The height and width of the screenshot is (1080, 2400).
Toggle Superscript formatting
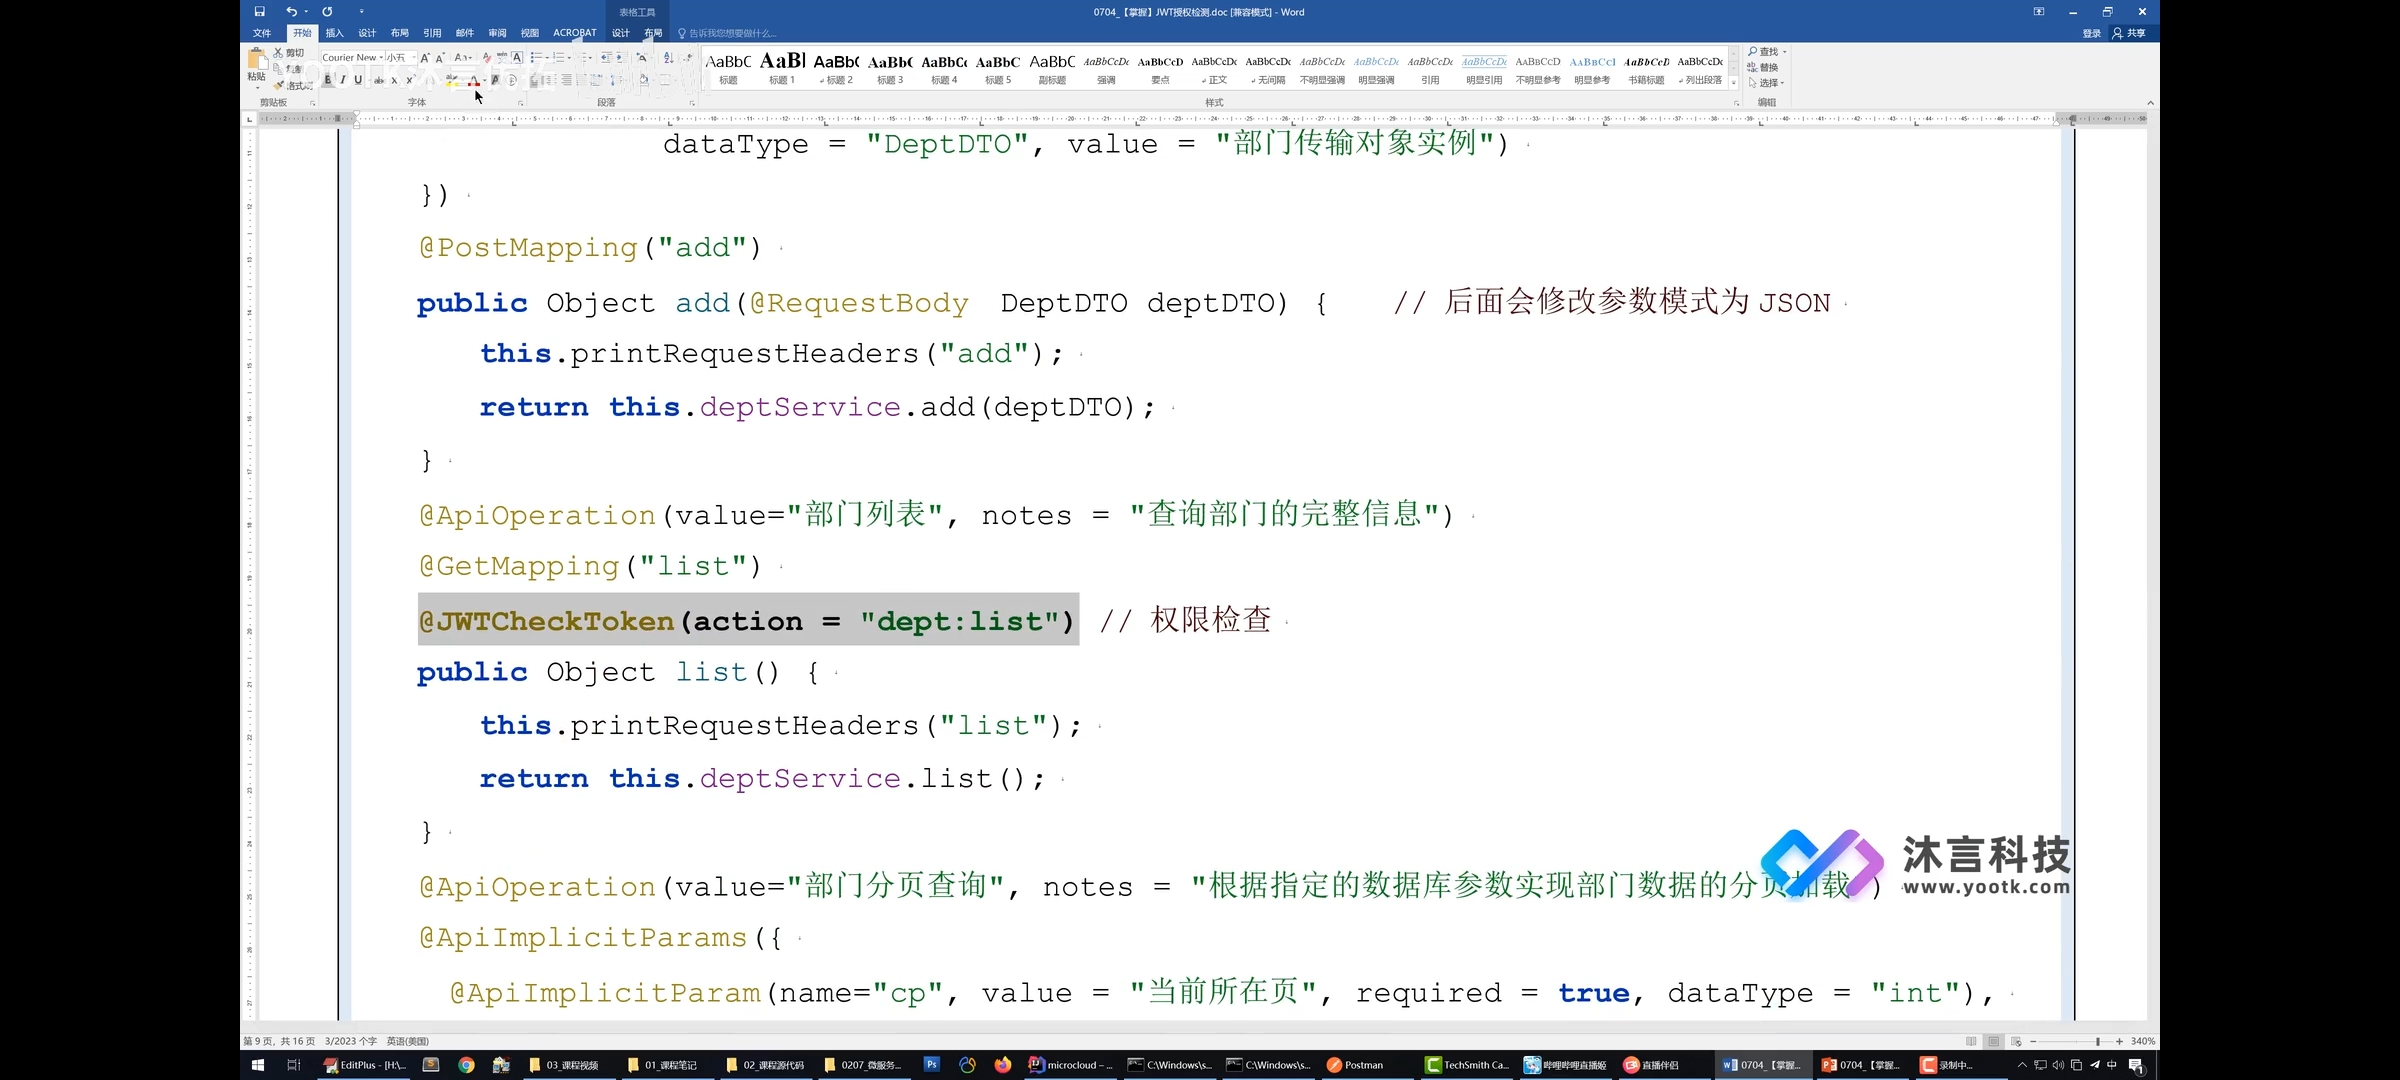coord(409,80)
